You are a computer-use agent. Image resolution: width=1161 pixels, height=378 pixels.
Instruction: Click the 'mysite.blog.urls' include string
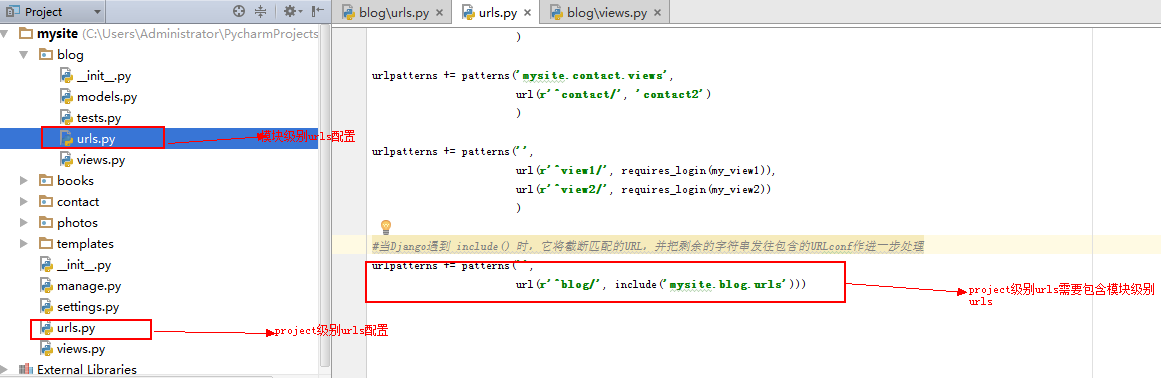[726, 284]
